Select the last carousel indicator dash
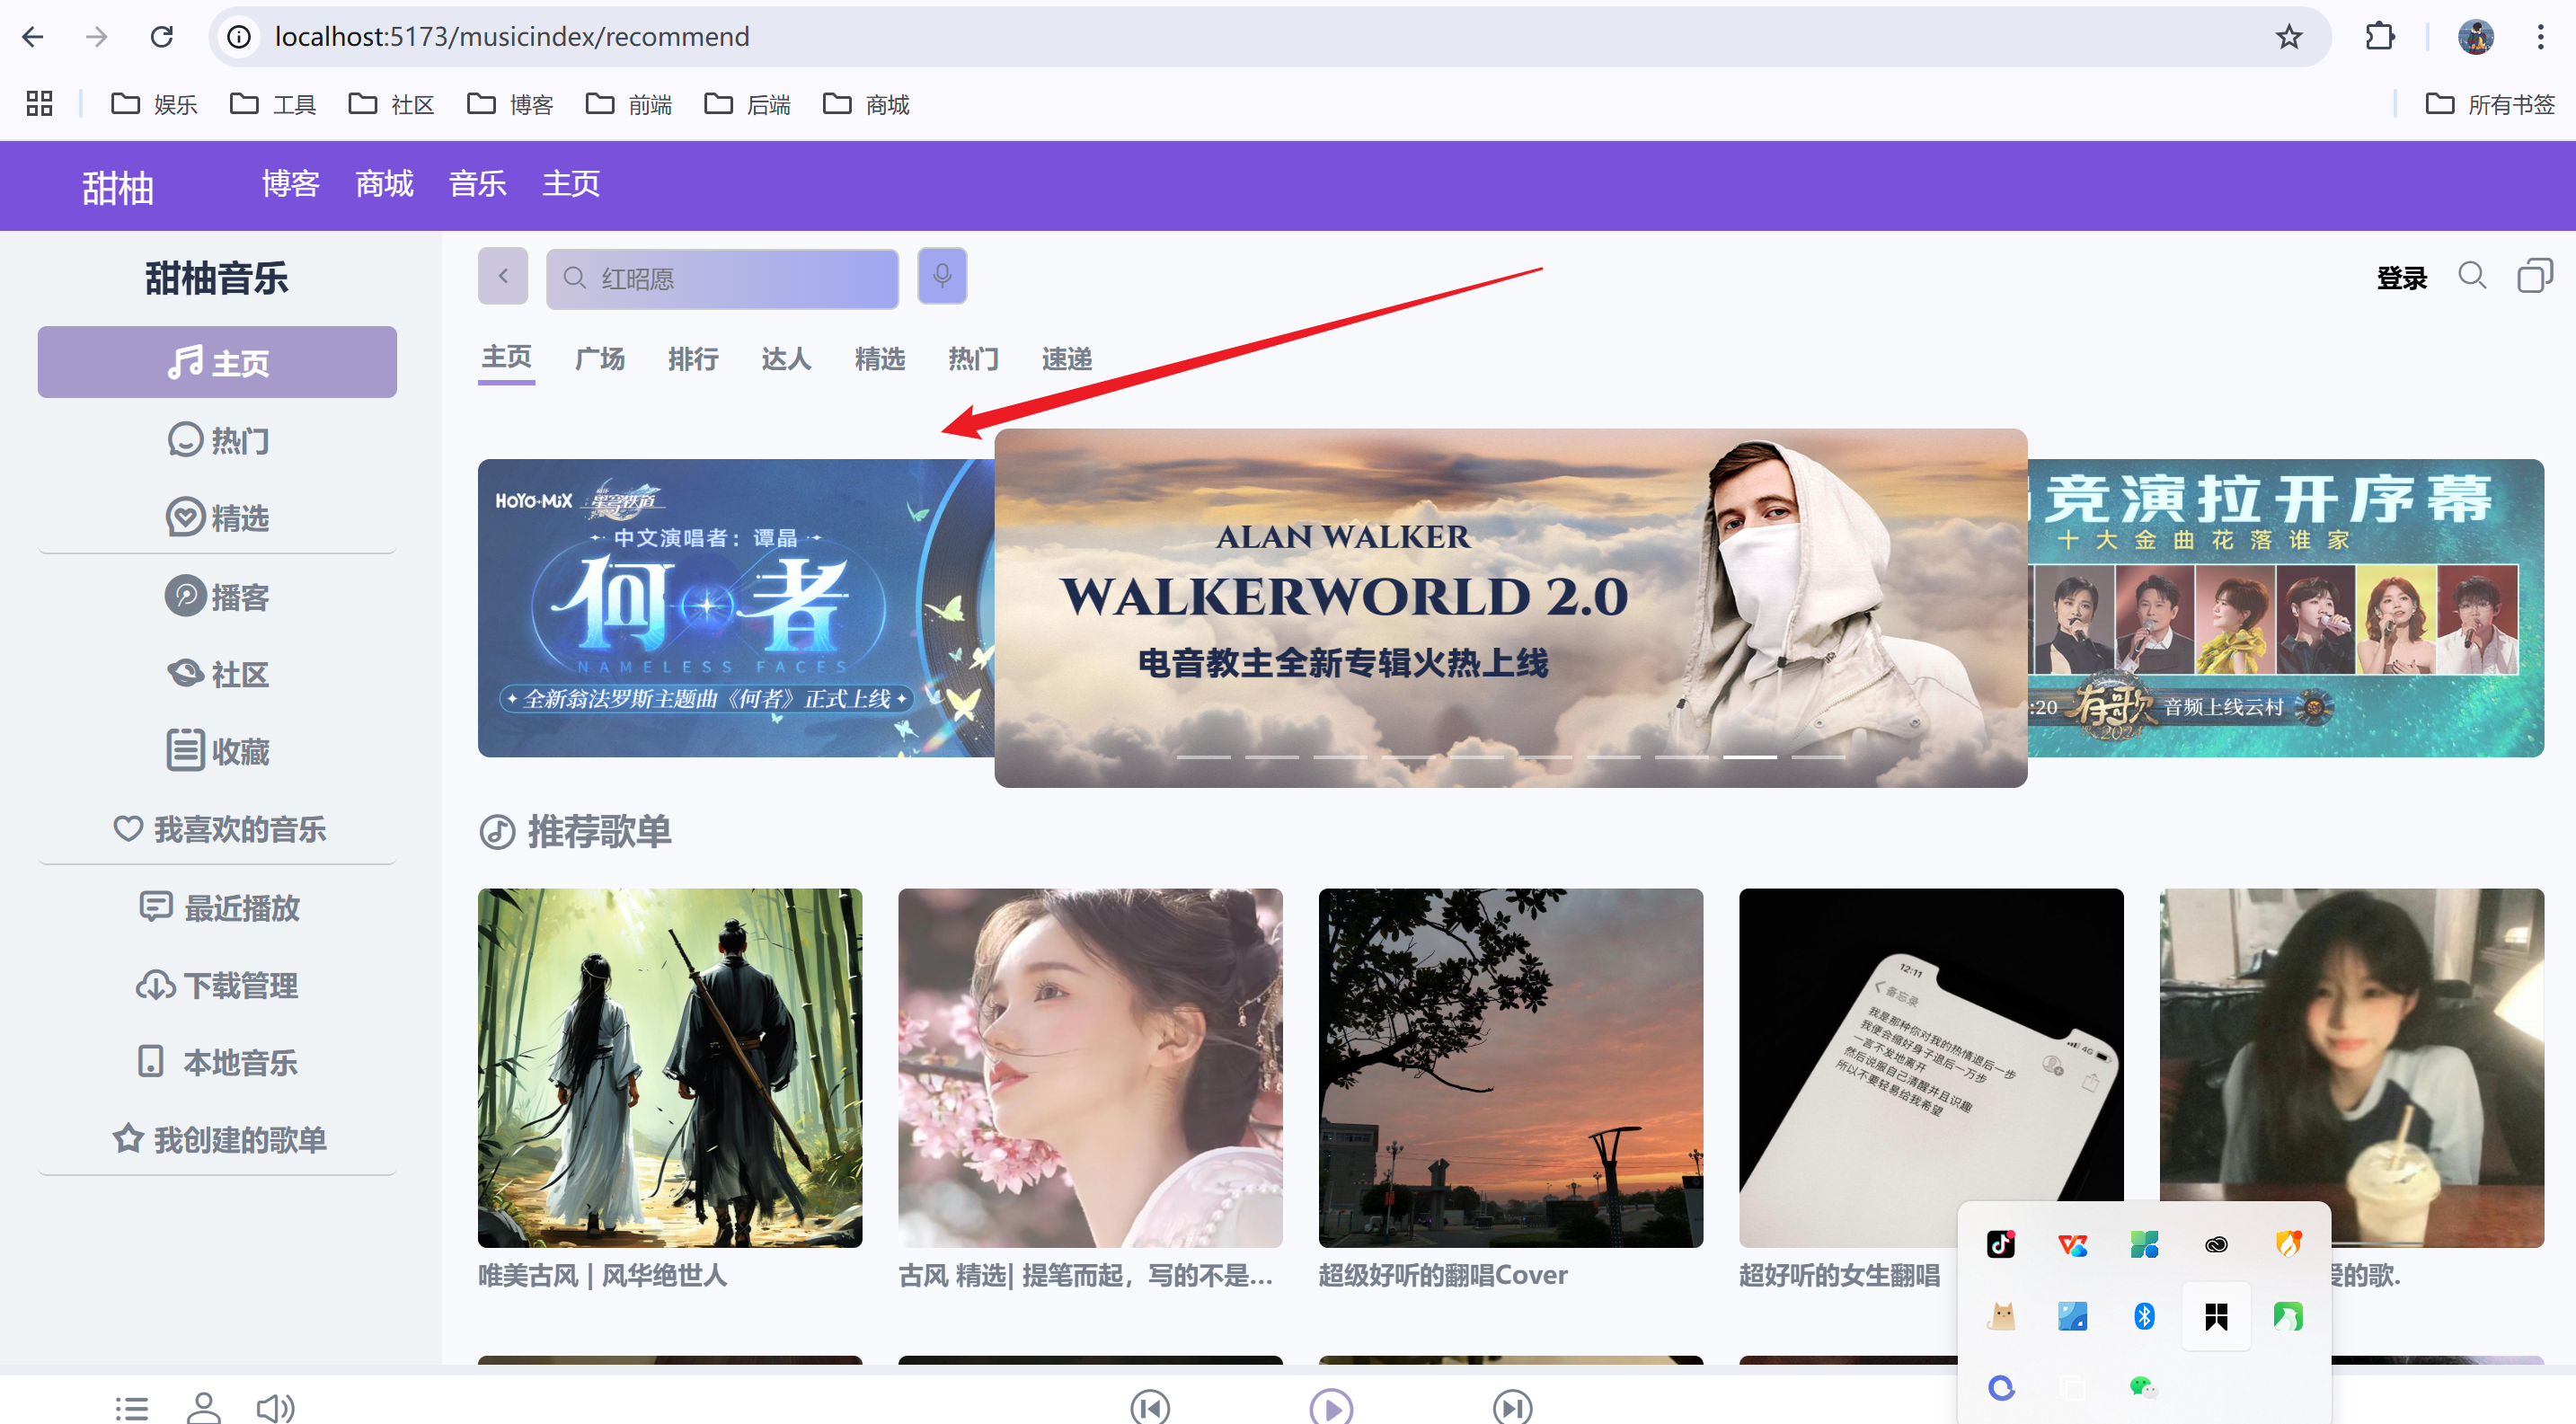 click(1818, 757)
